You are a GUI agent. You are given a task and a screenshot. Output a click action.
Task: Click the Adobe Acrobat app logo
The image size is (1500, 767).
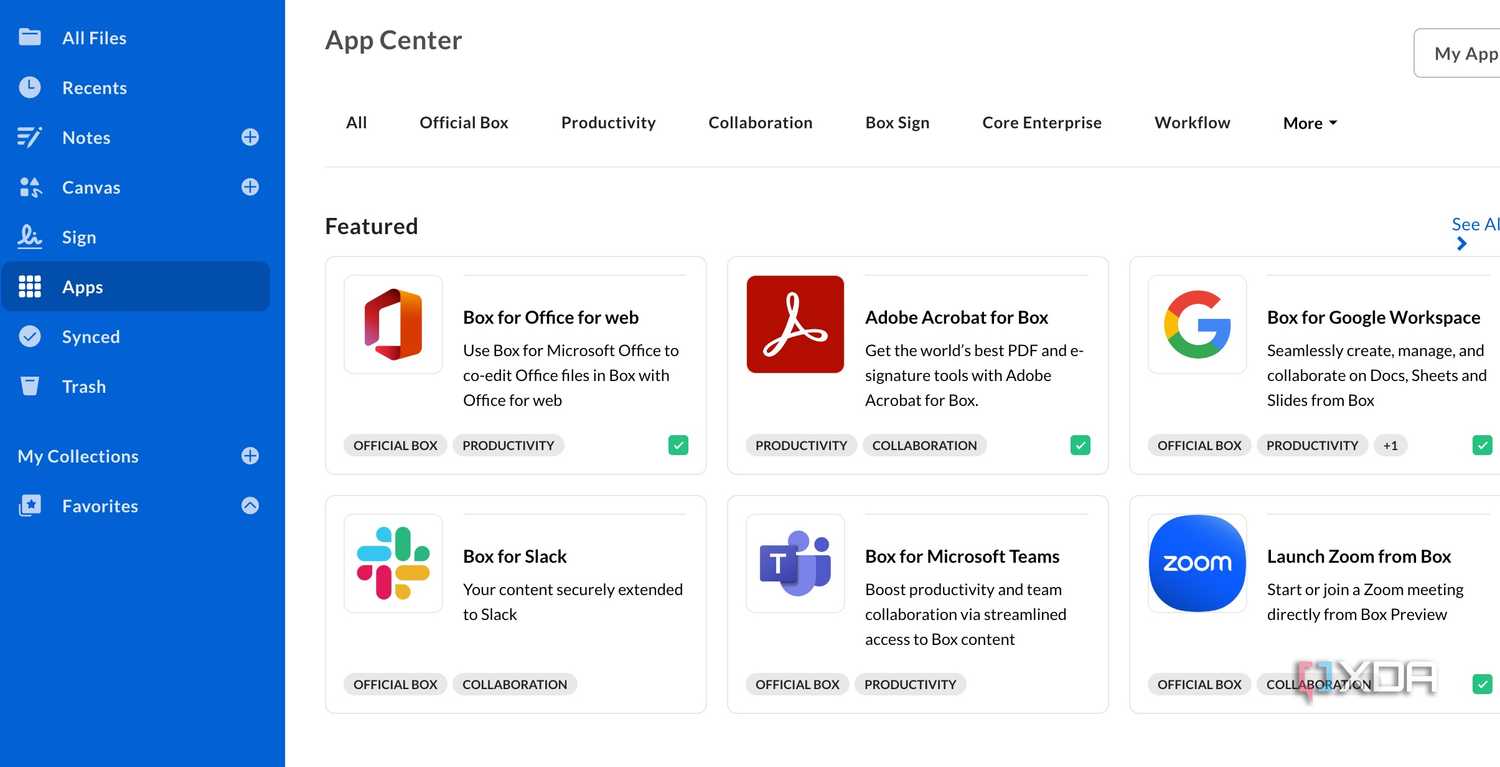(x=795, y=324)
